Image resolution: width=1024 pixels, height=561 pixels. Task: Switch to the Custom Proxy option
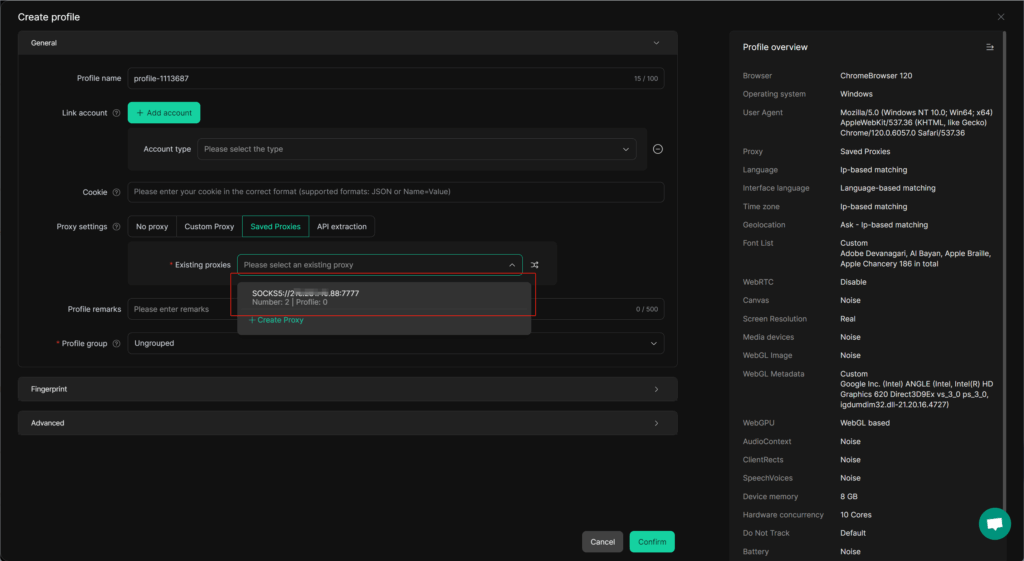(209, 227)
